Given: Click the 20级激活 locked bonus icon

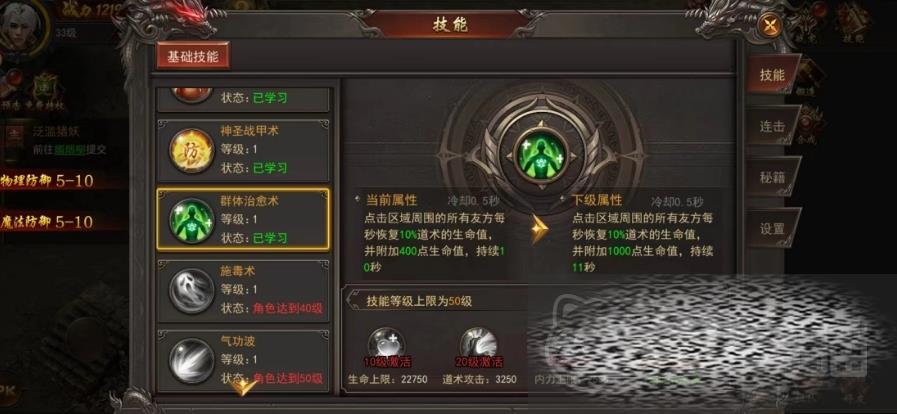Looking at the screenshot, I should pos(479,346).
